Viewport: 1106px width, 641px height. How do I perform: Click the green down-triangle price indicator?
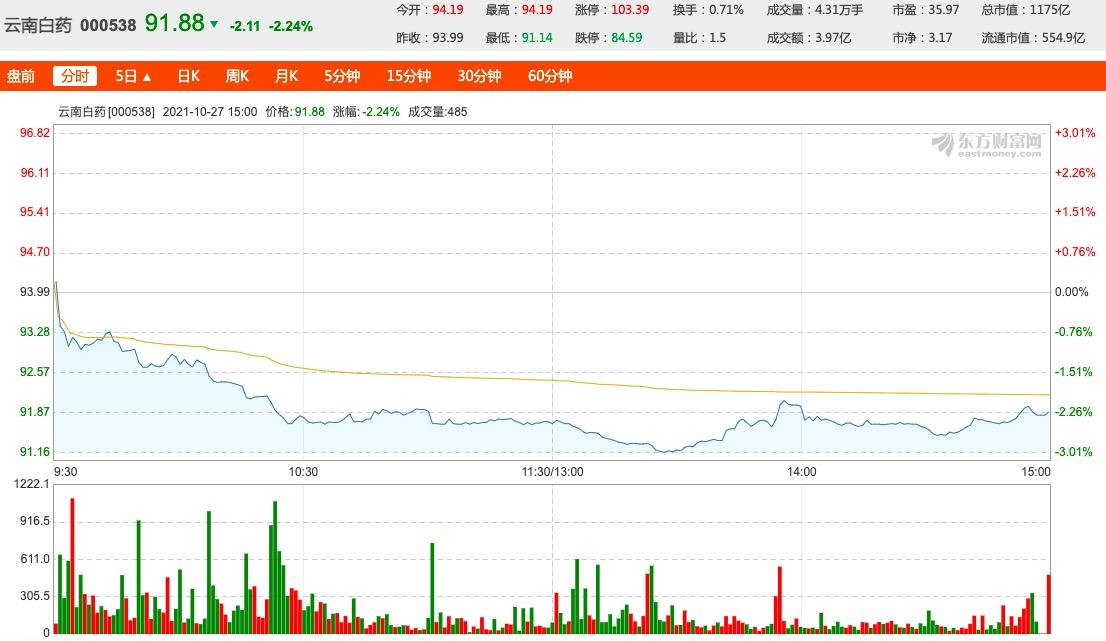tap(214, 24)
